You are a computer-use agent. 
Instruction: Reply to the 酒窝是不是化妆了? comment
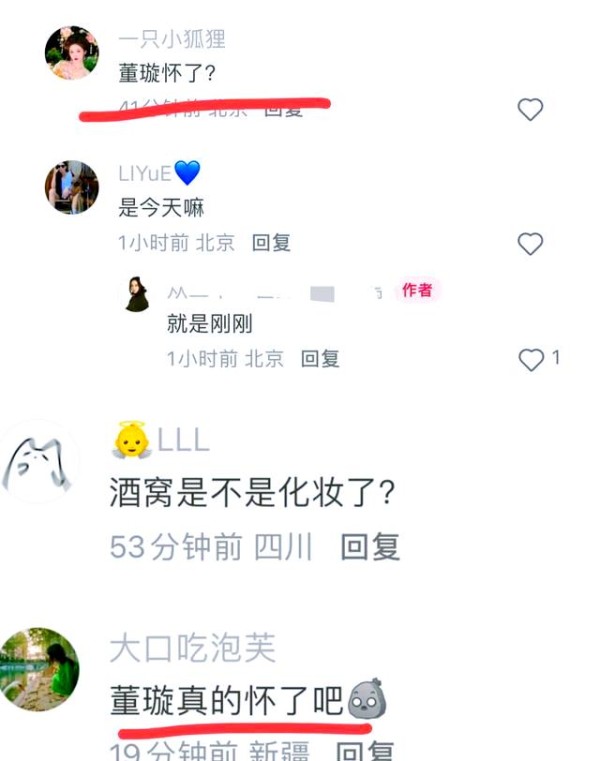coord(370,547)
